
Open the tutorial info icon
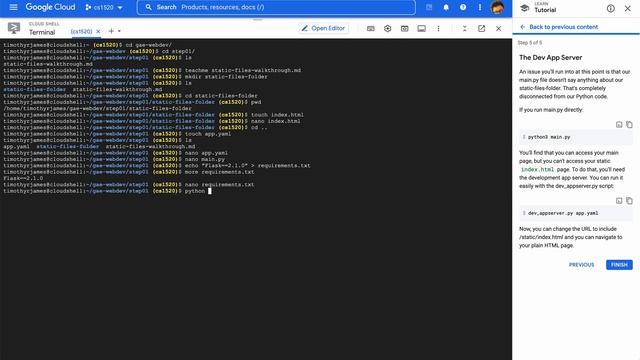[x=611, y=8]
